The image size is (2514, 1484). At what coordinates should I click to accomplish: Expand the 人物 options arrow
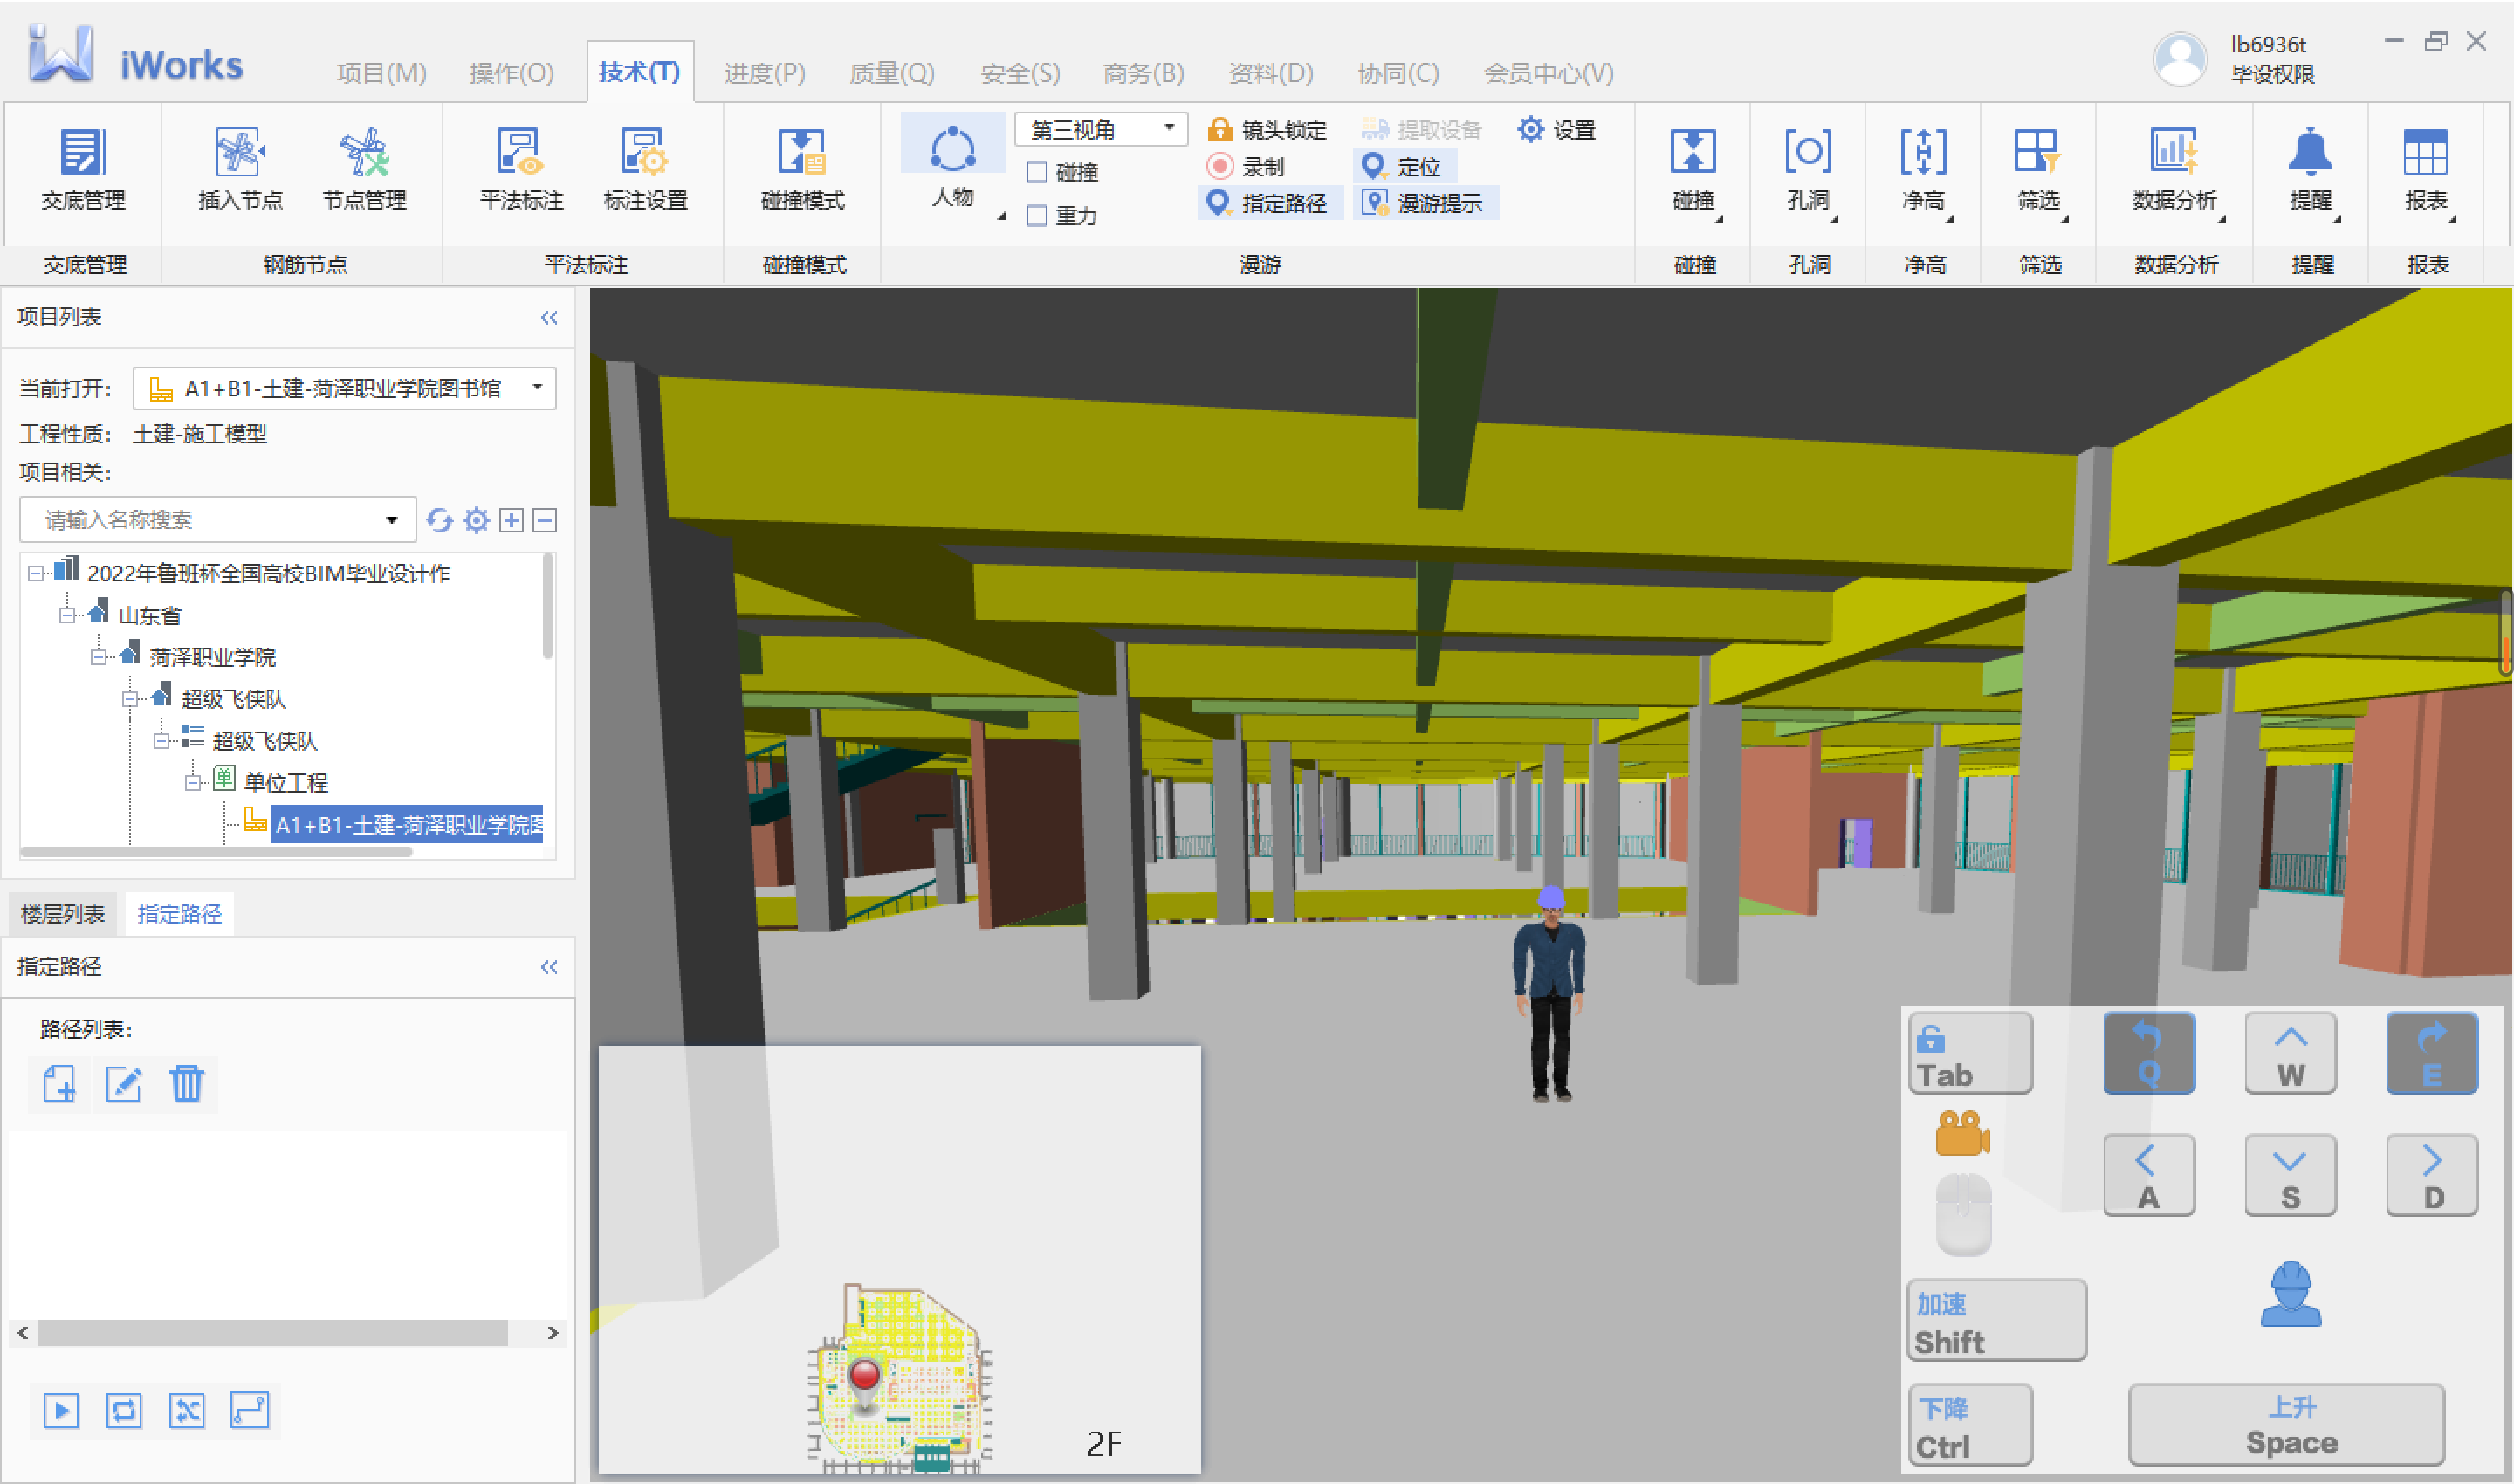tap(1000, 216)
